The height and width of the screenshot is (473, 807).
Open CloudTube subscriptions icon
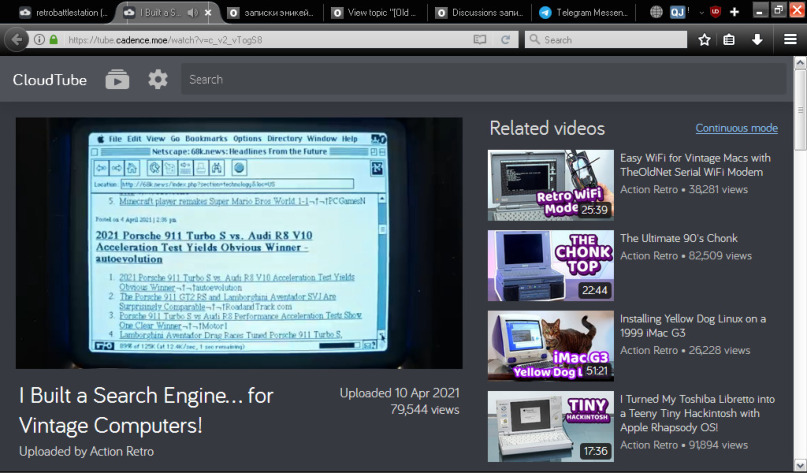pyautogui.click(x=118, y=80)
